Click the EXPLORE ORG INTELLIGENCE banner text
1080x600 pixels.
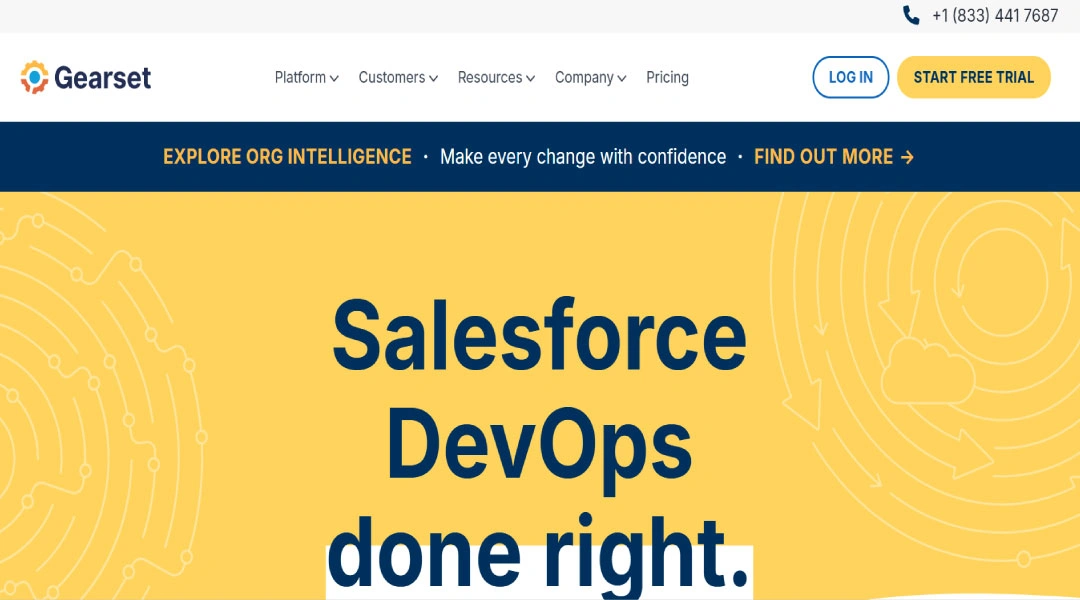point(287,157)
